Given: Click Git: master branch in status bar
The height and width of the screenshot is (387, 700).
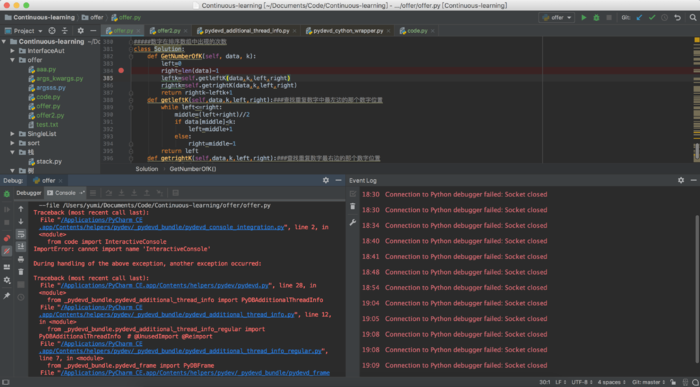Looking at the screenshot, I should click(648, 382).
